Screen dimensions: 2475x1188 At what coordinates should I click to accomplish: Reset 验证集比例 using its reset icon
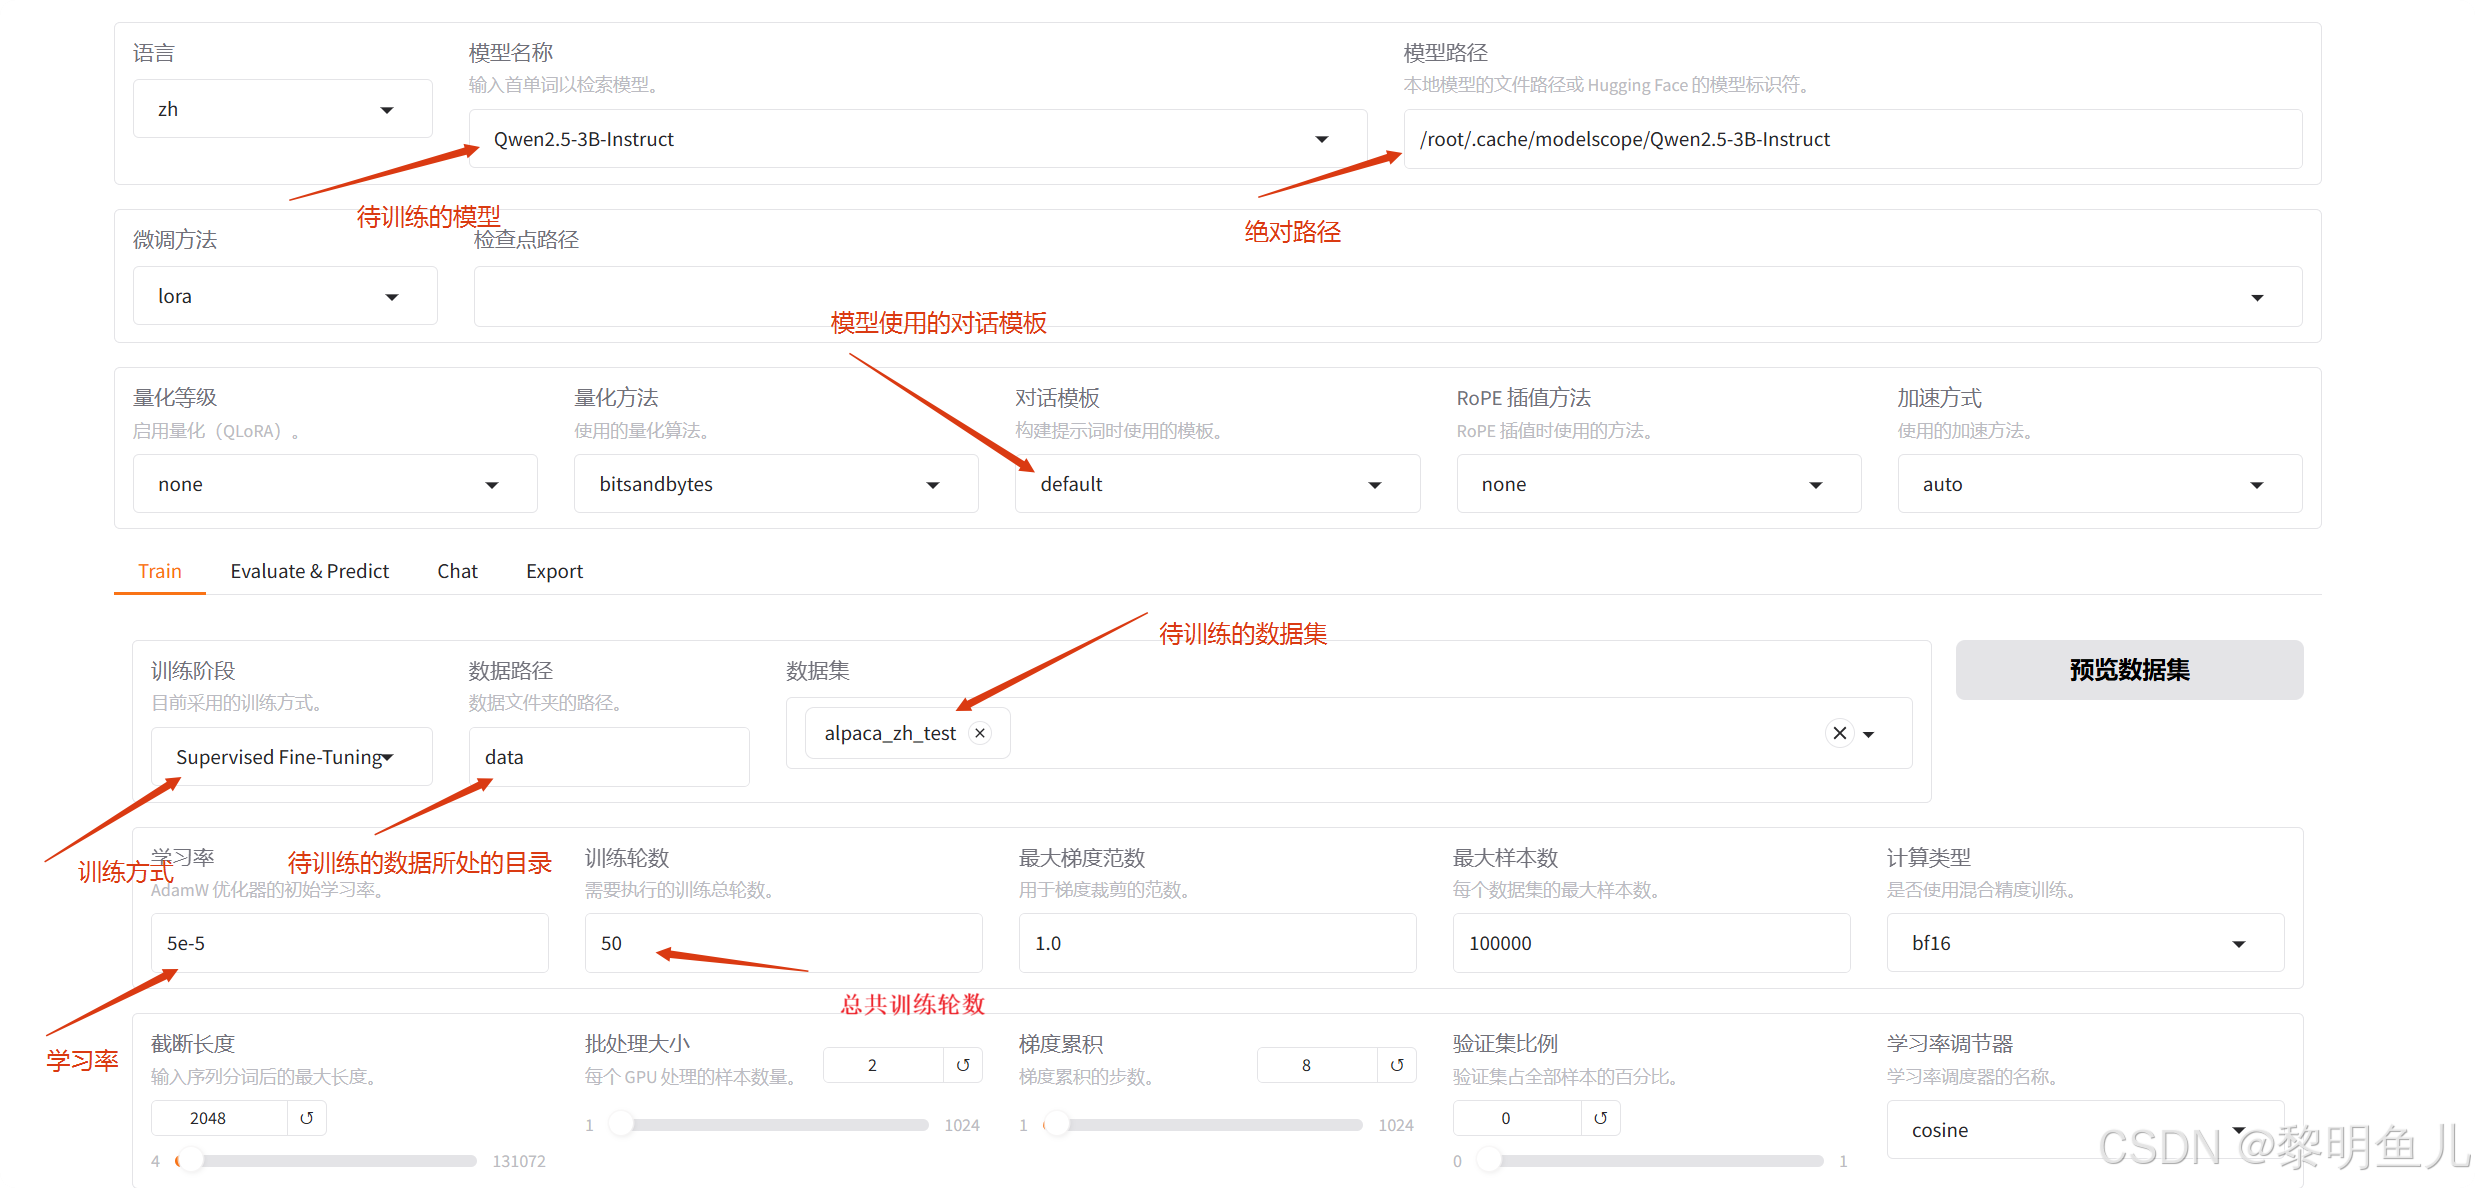(1600, 1118)
